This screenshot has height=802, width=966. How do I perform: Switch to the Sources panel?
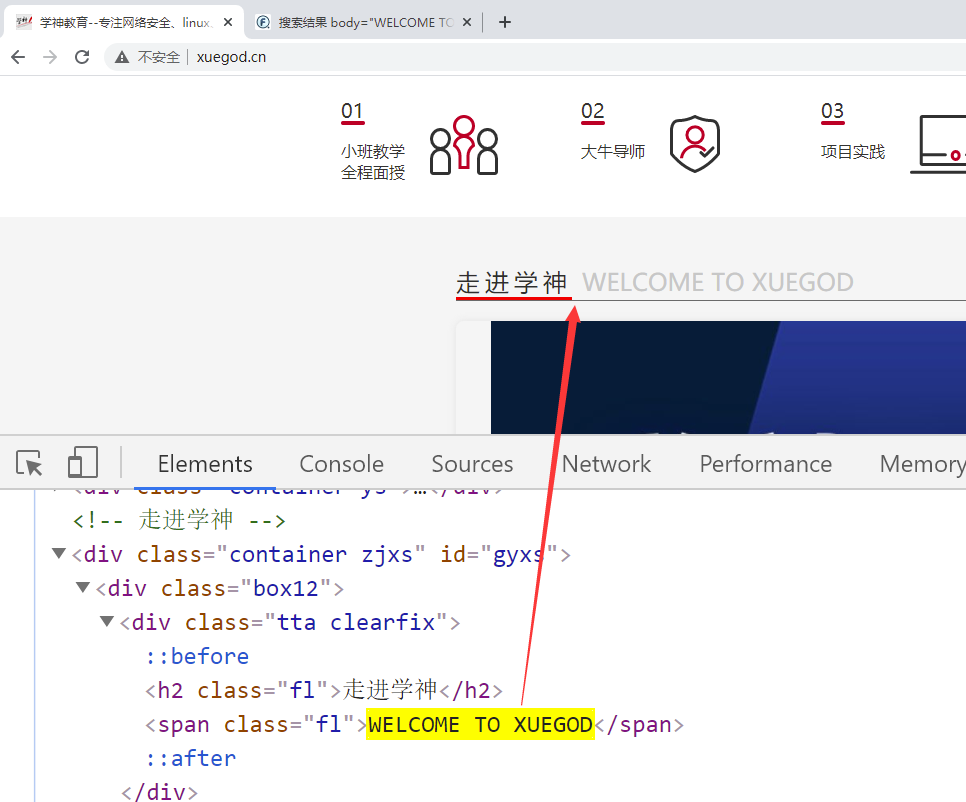[x=472, y=464]
